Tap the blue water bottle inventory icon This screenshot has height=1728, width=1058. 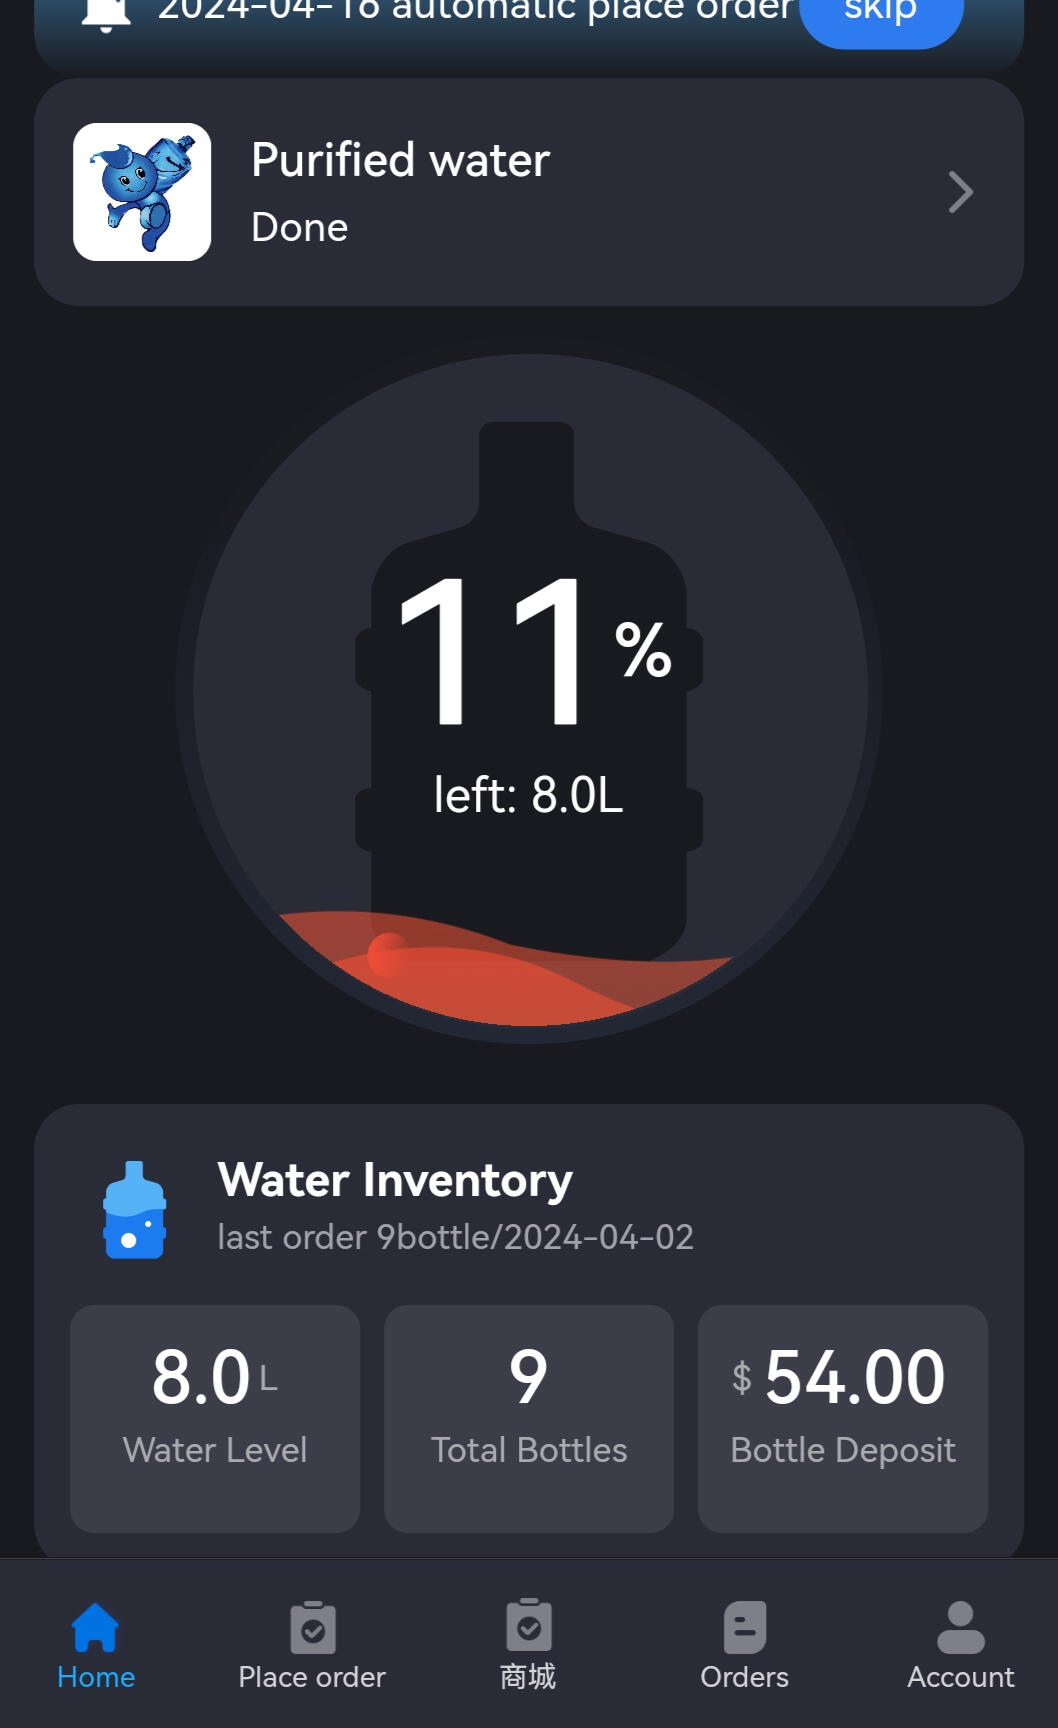135,1210
